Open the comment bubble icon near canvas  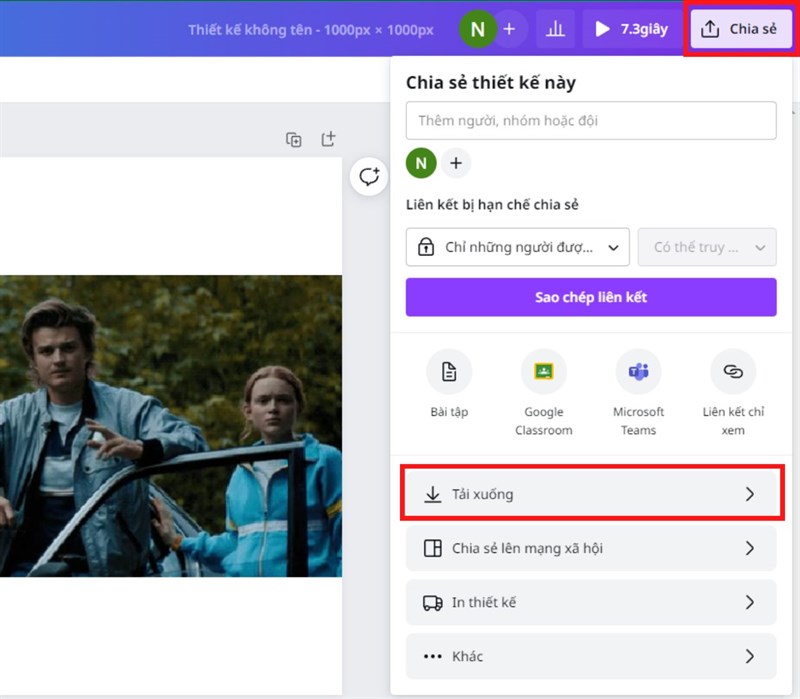click(x=369, y=177)
